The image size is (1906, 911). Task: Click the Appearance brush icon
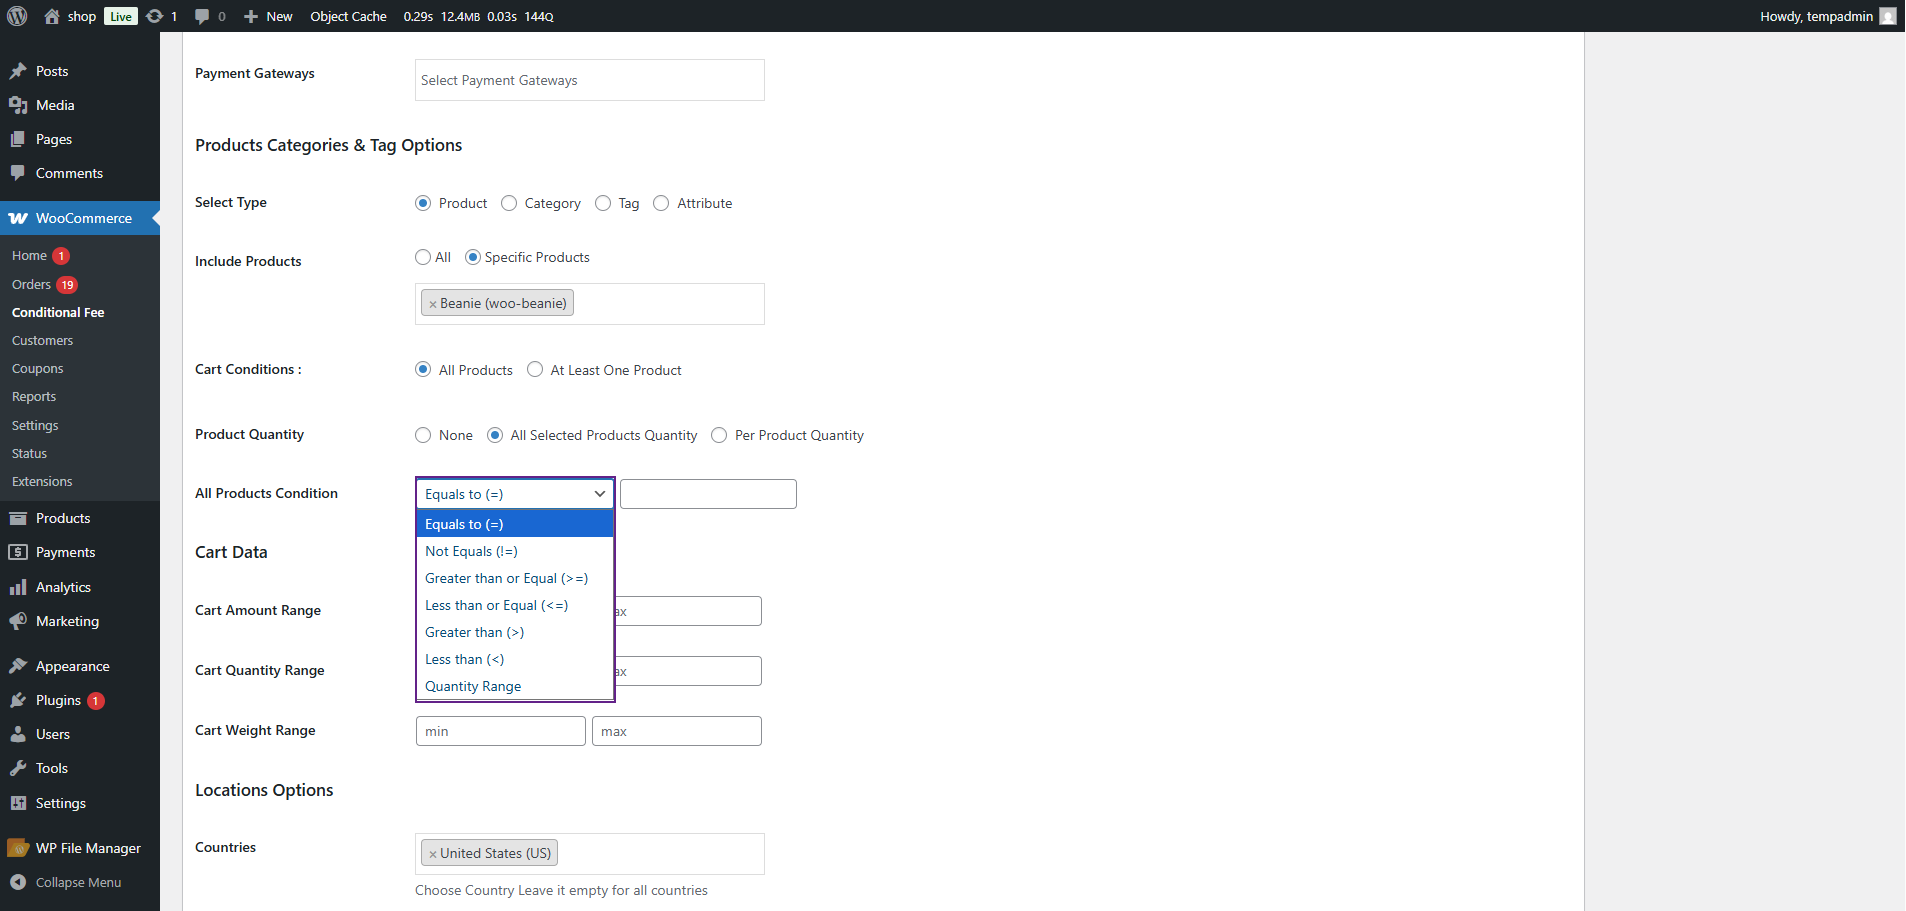(18, 666)
